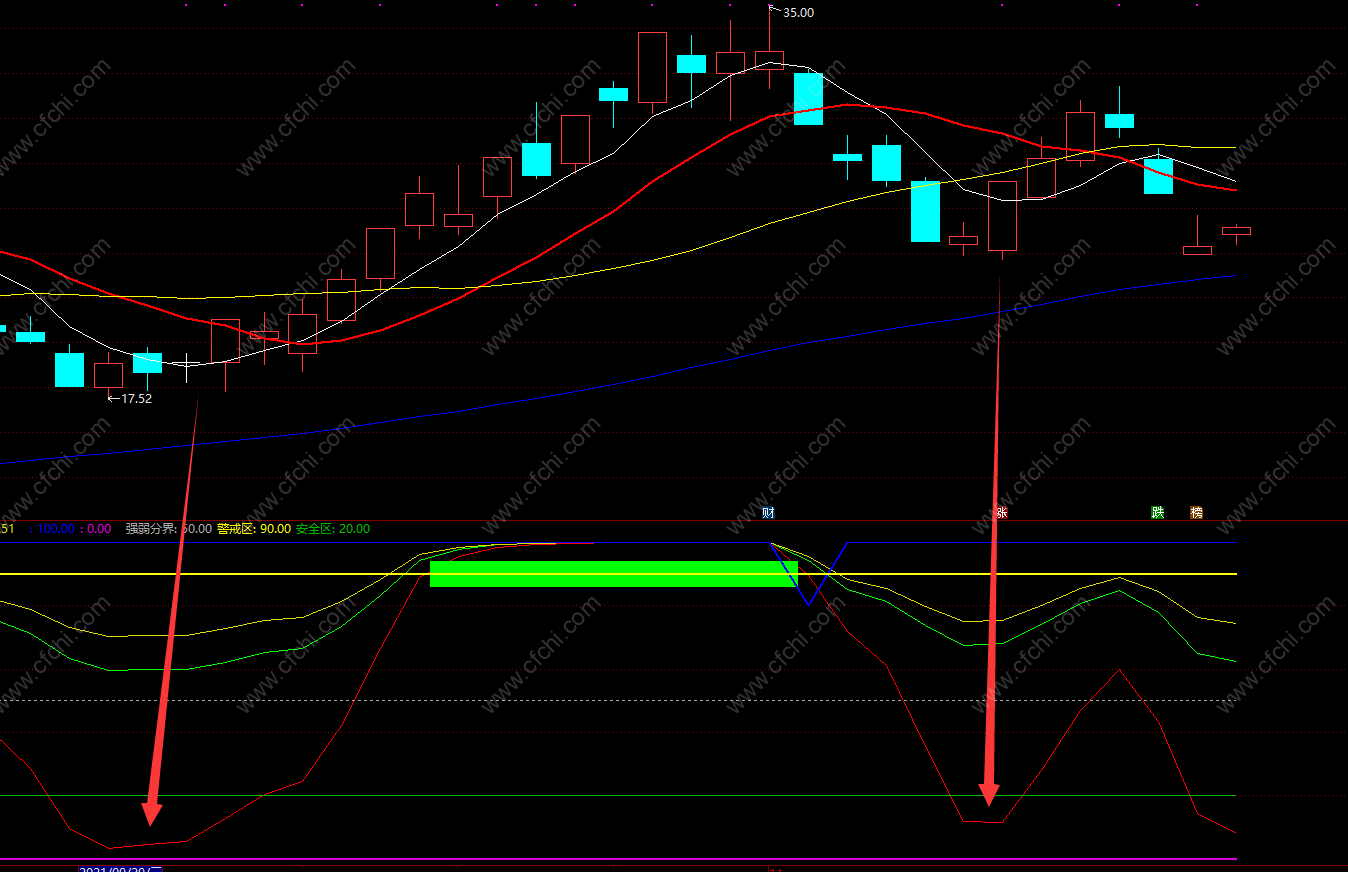Click the orange 榜 marker icon
The height and width of the screenshot is (872, 1348).
[x=1196, y=513]
